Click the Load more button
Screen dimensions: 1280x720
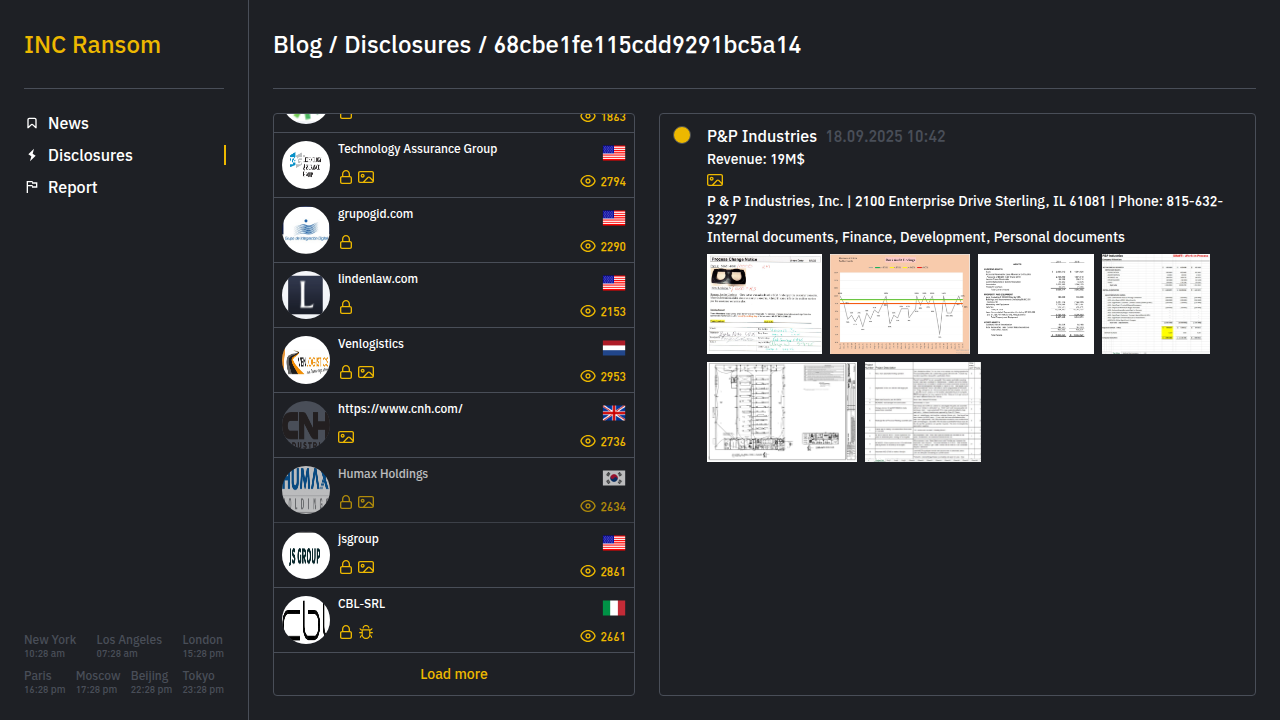point(454,674)
